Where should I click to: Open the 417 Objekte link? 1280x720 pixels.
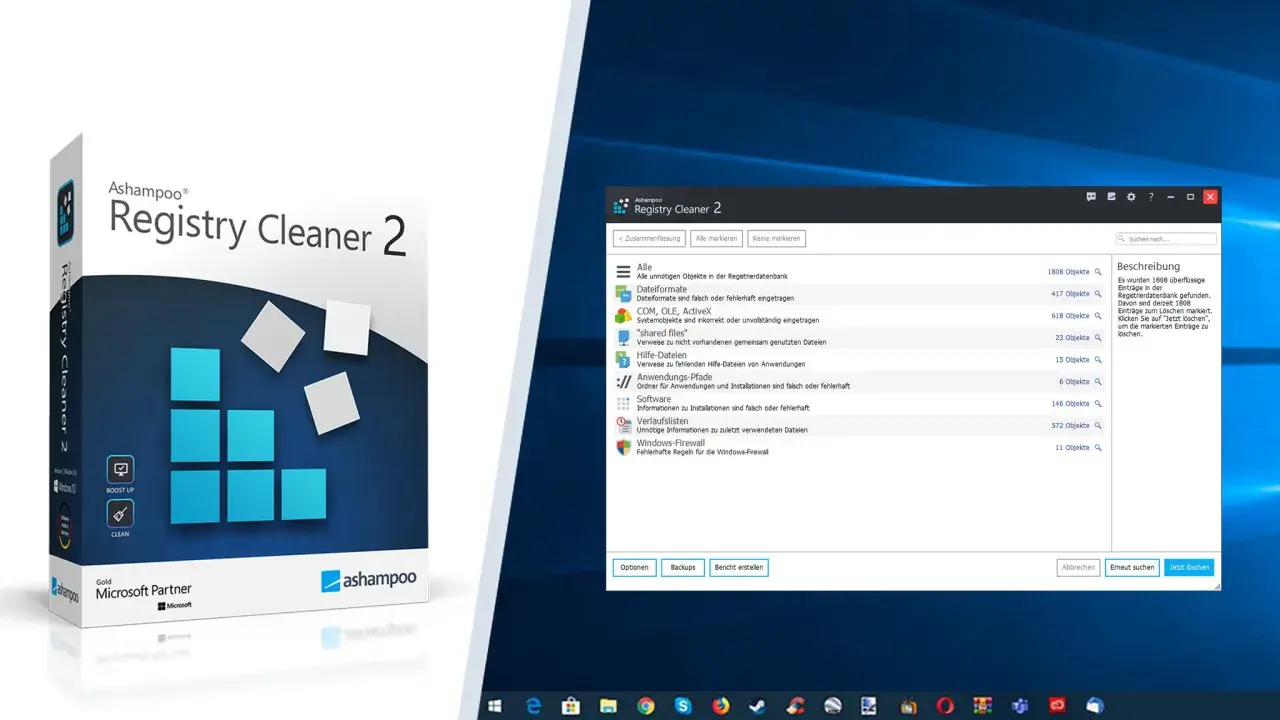click(x=1070, y=294)
